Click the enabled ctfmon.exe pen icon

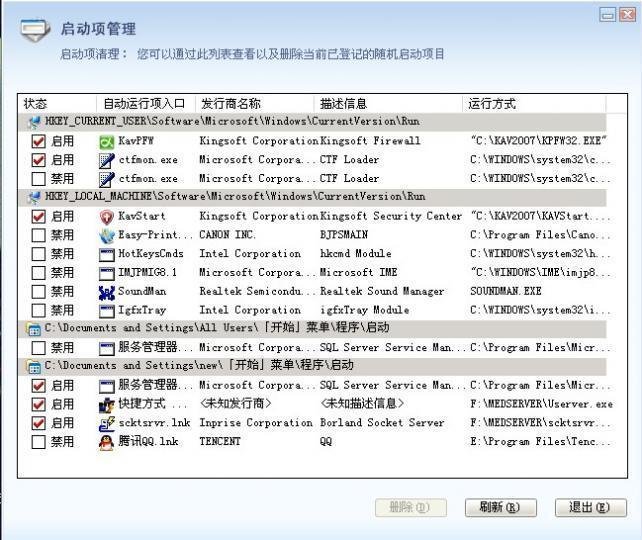click(x=106, y=160)
